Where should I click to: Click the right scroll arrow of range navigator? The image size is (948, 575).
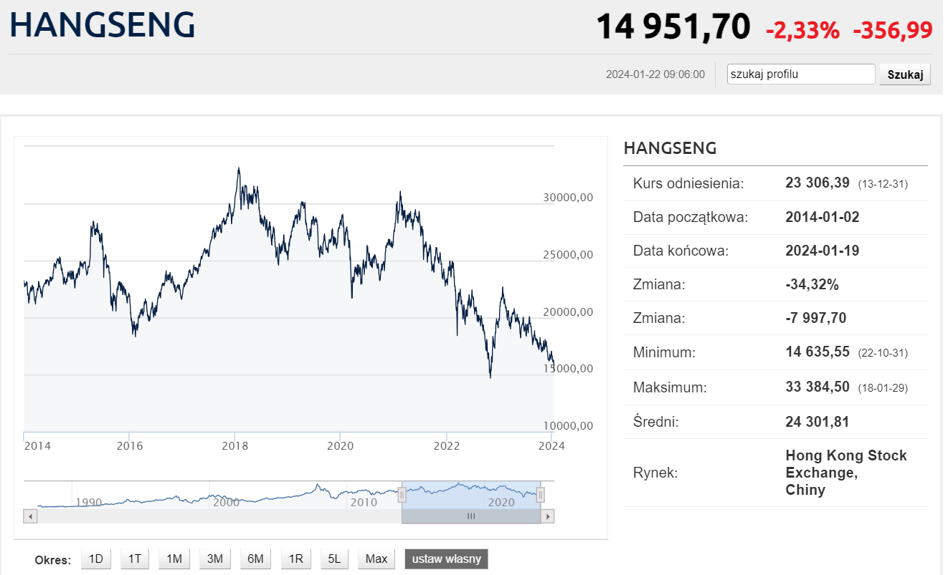coord(548,516)
